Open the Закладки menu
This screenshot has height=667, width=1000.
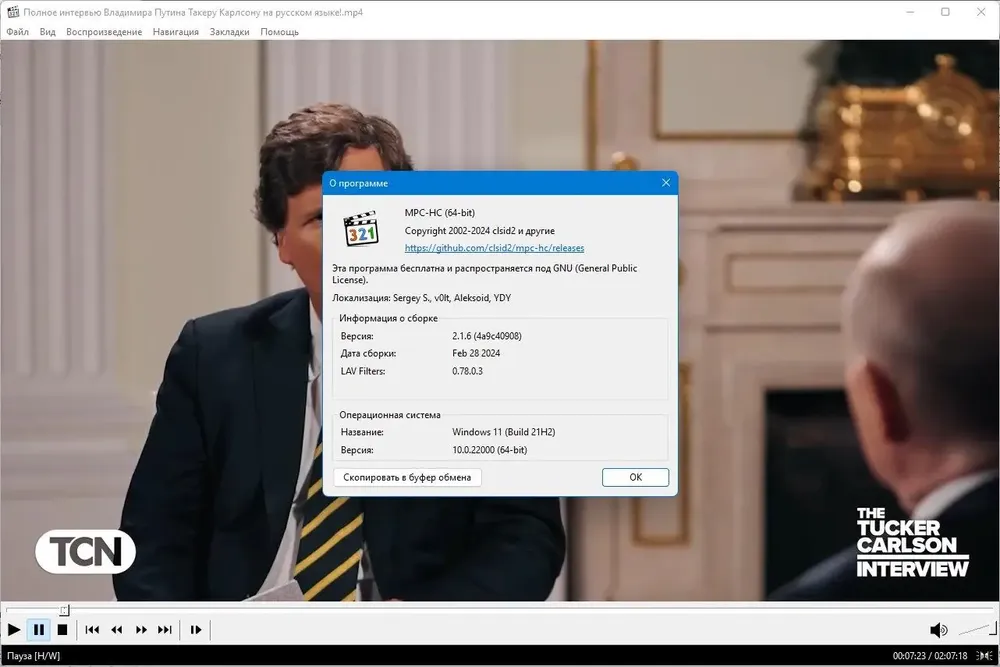[230, 32]
